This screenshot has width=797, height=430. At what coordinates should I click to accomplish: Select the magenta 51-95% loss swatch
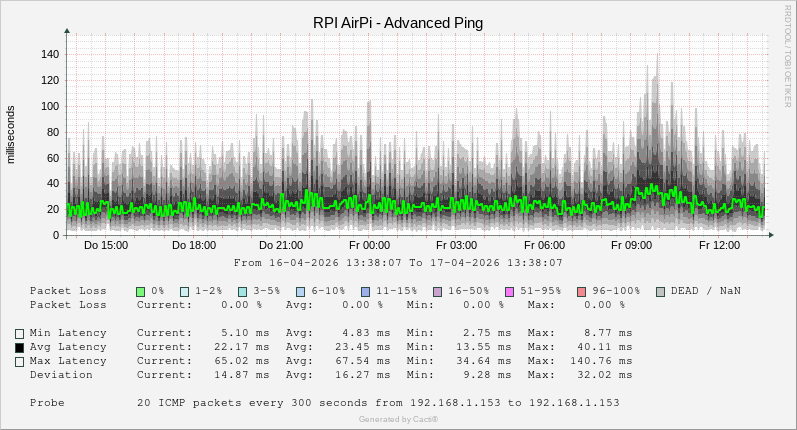[x=509, y=291]
